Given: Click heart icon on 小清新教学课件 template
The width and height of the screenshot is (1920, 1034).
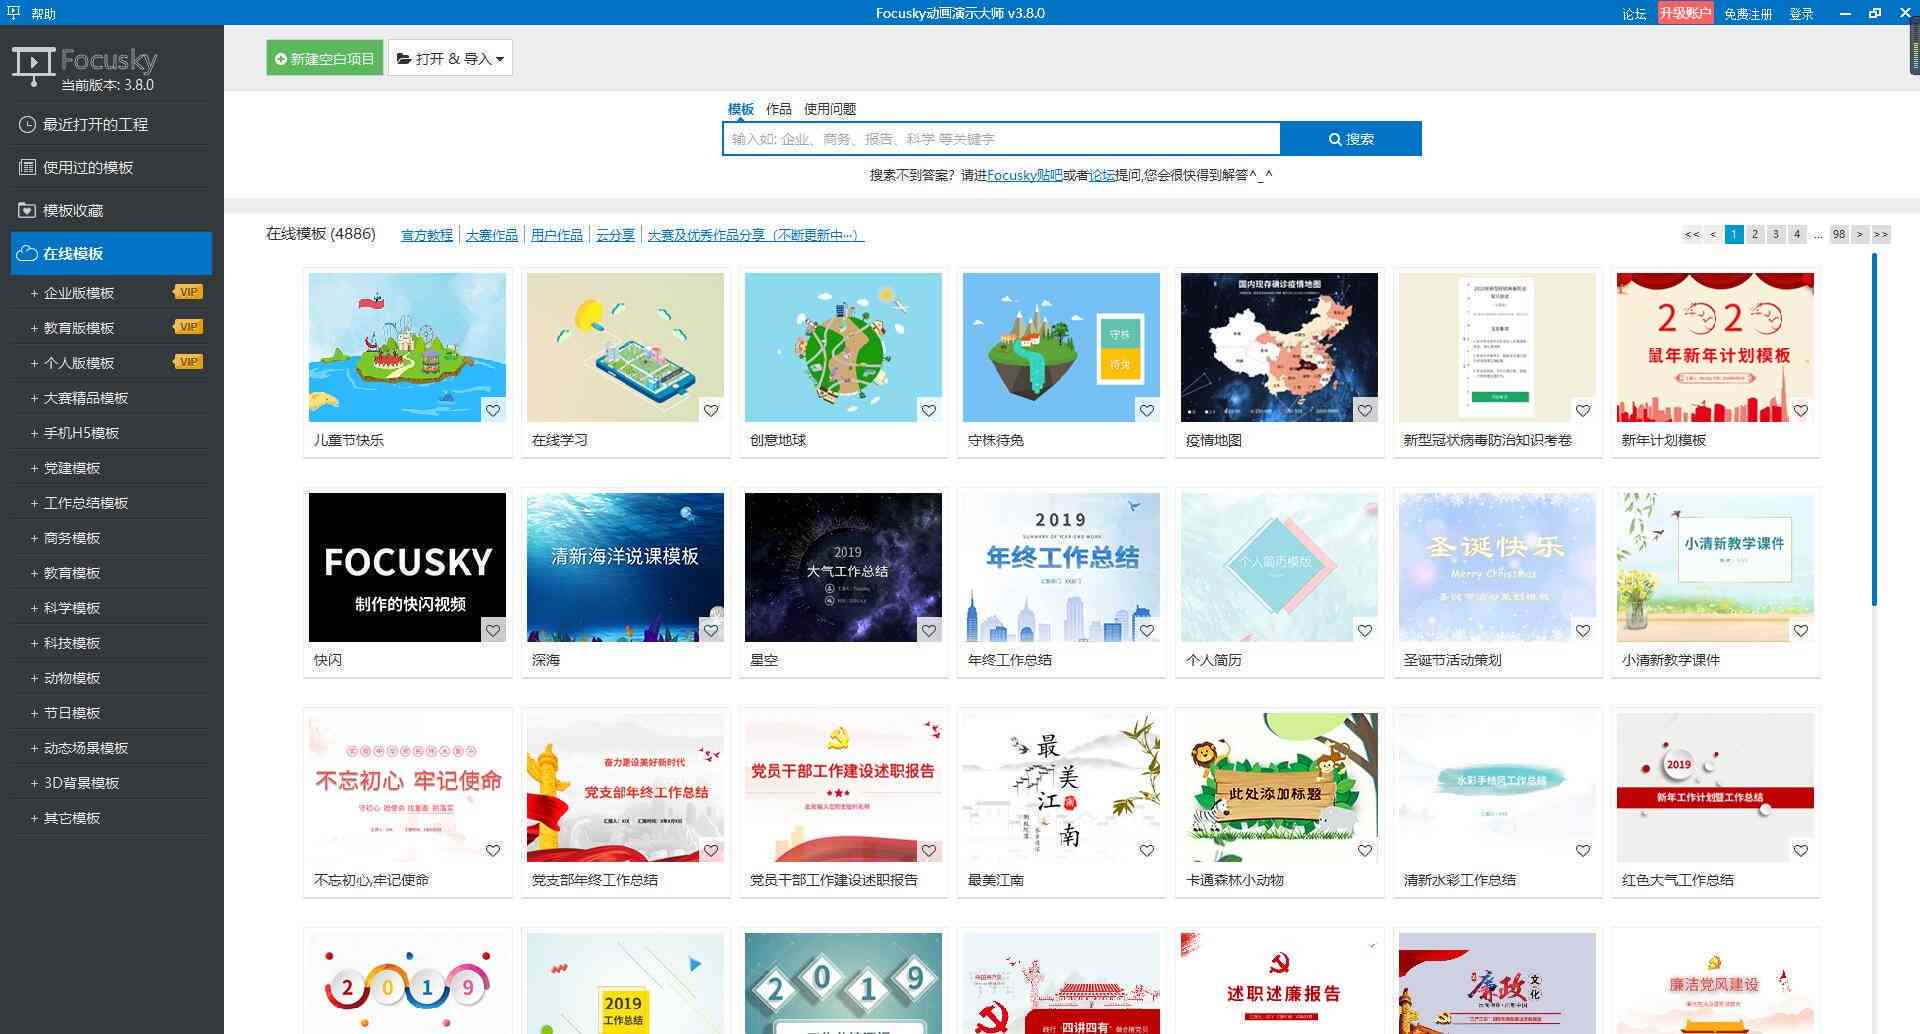Looking at the screenshot, I should coord(1801,630).
